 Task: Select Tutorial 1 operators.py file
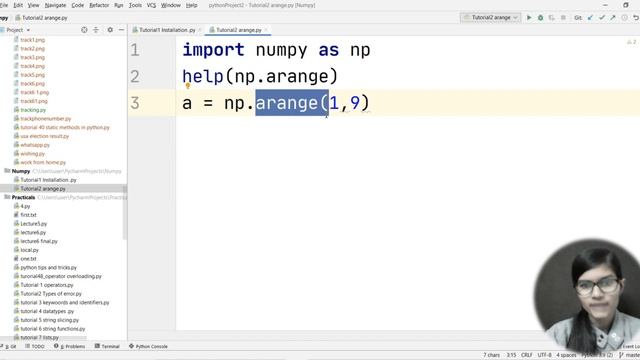tap(47, 285)
